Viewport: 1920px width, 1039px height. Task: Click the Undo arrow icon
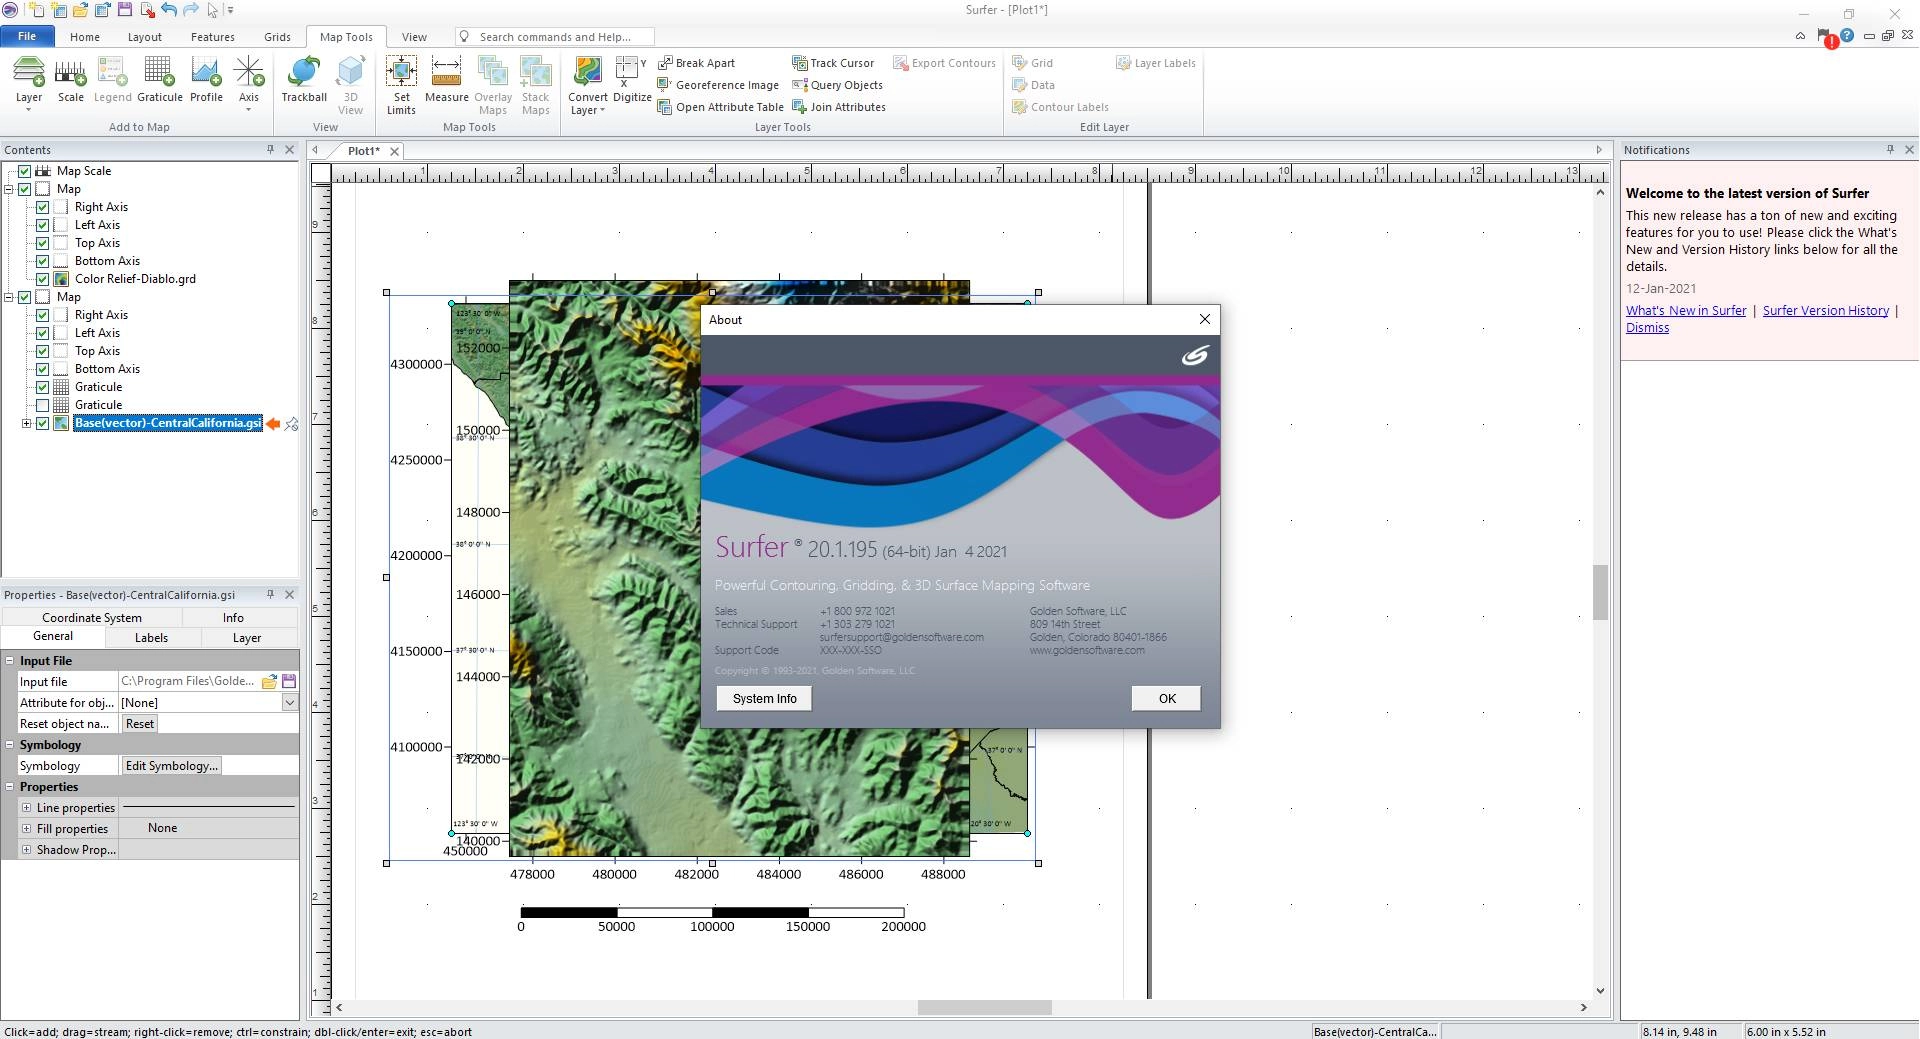(169, 10)
